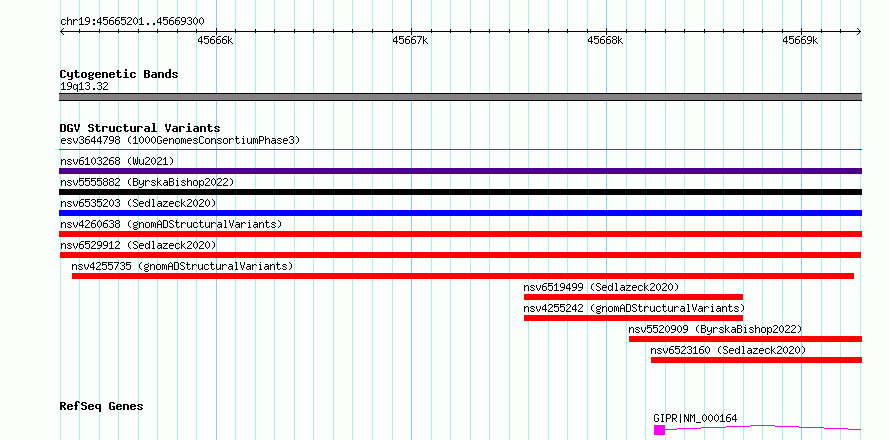
Task: Click the 45666k ruler label
Action: [215, 40]
